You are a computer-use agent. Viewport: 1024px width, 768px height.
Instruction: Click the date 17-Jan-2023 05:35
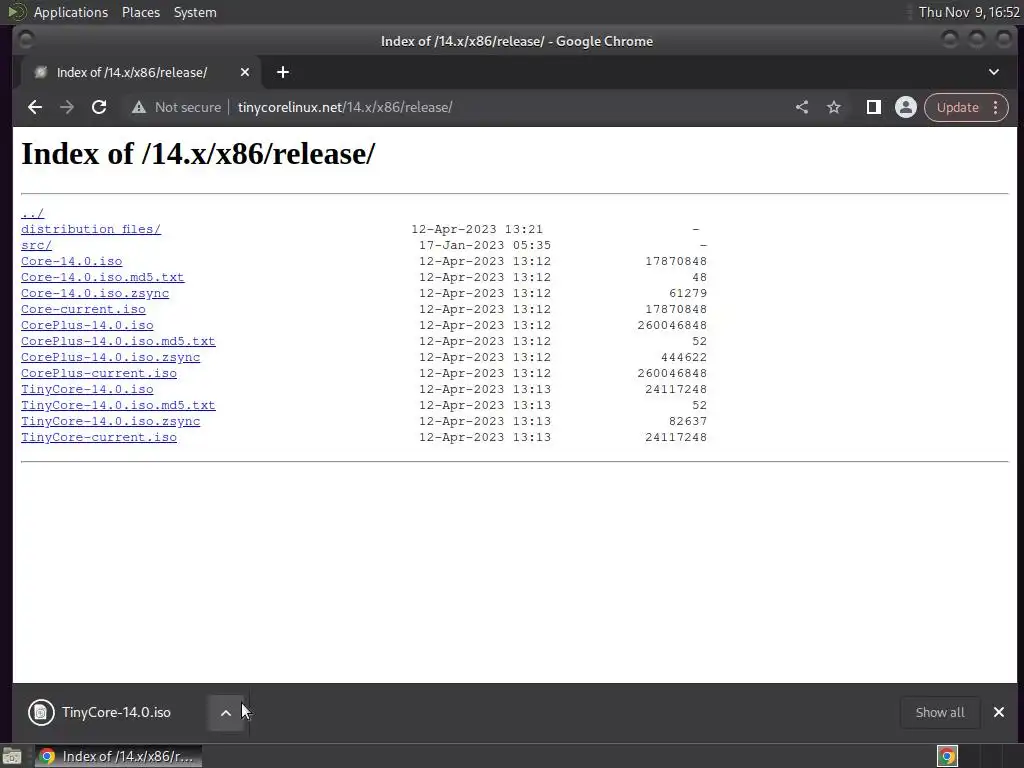[485, 246]
